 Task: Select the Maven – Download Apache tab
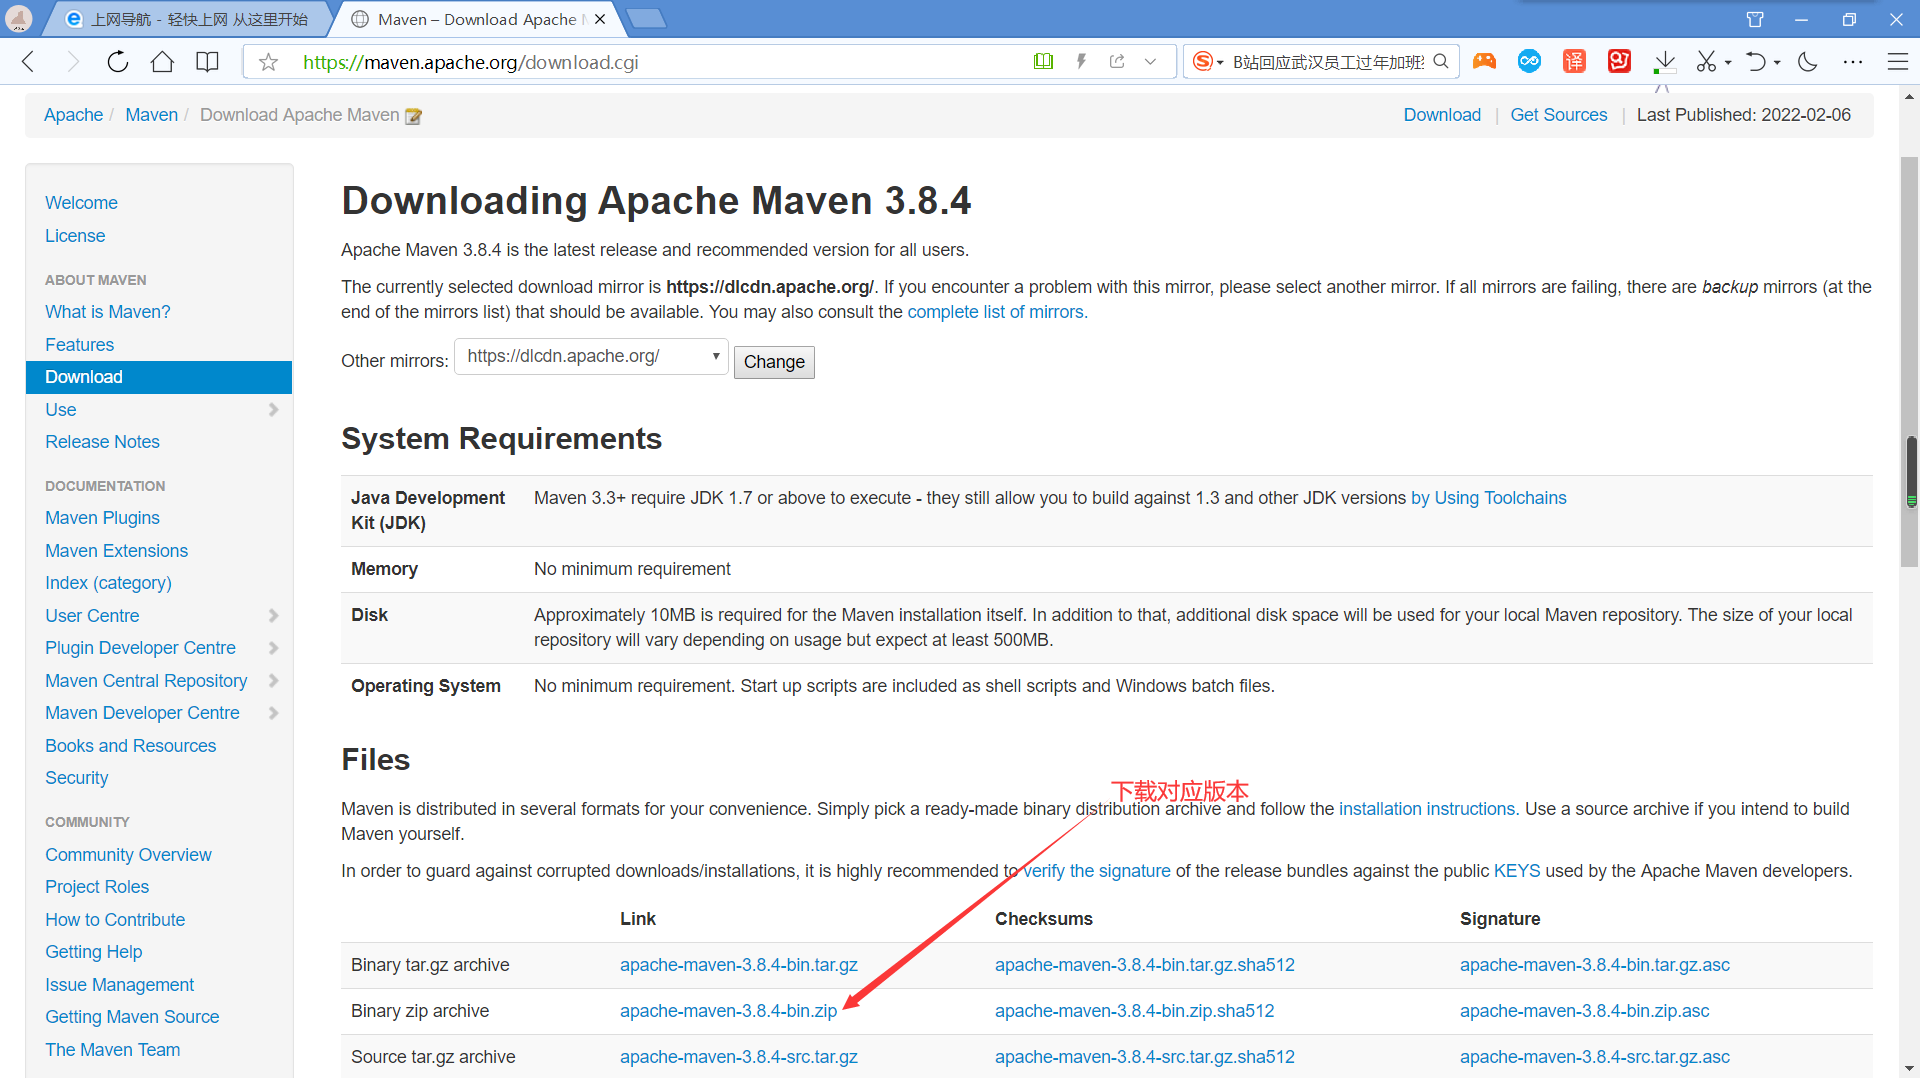[478, 19]
